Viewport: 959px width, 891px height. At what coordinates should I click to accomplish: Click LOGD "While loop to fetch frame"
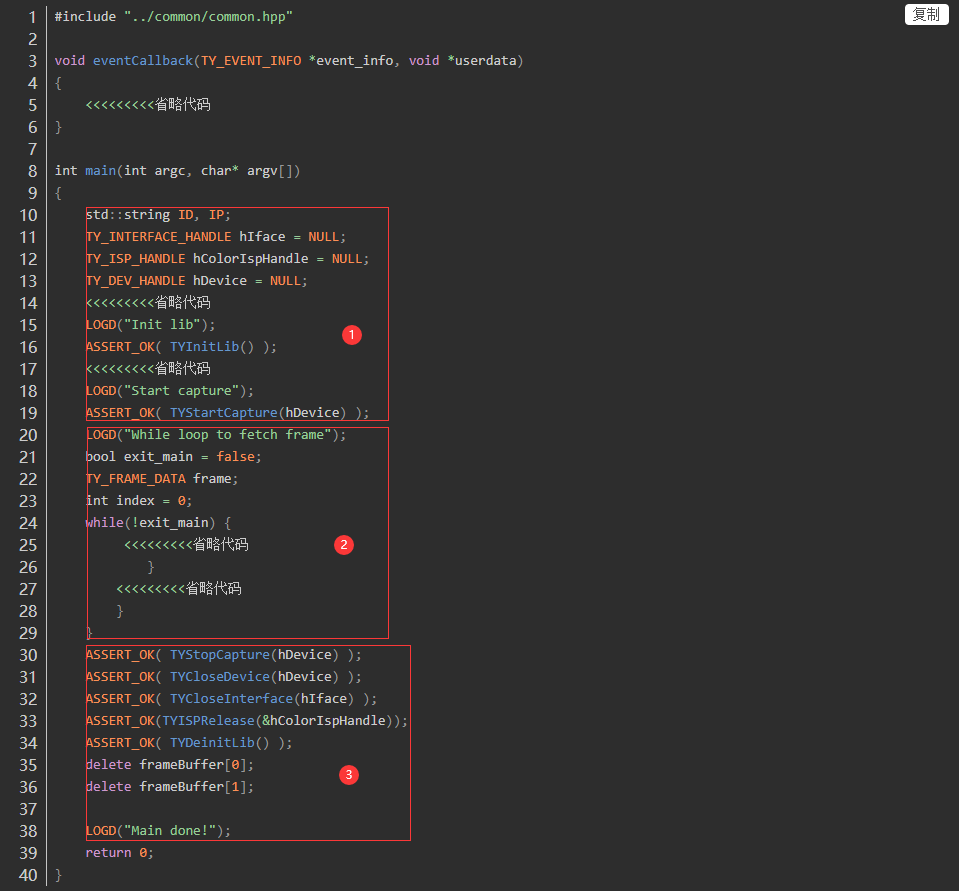click(x=216, y=435)
